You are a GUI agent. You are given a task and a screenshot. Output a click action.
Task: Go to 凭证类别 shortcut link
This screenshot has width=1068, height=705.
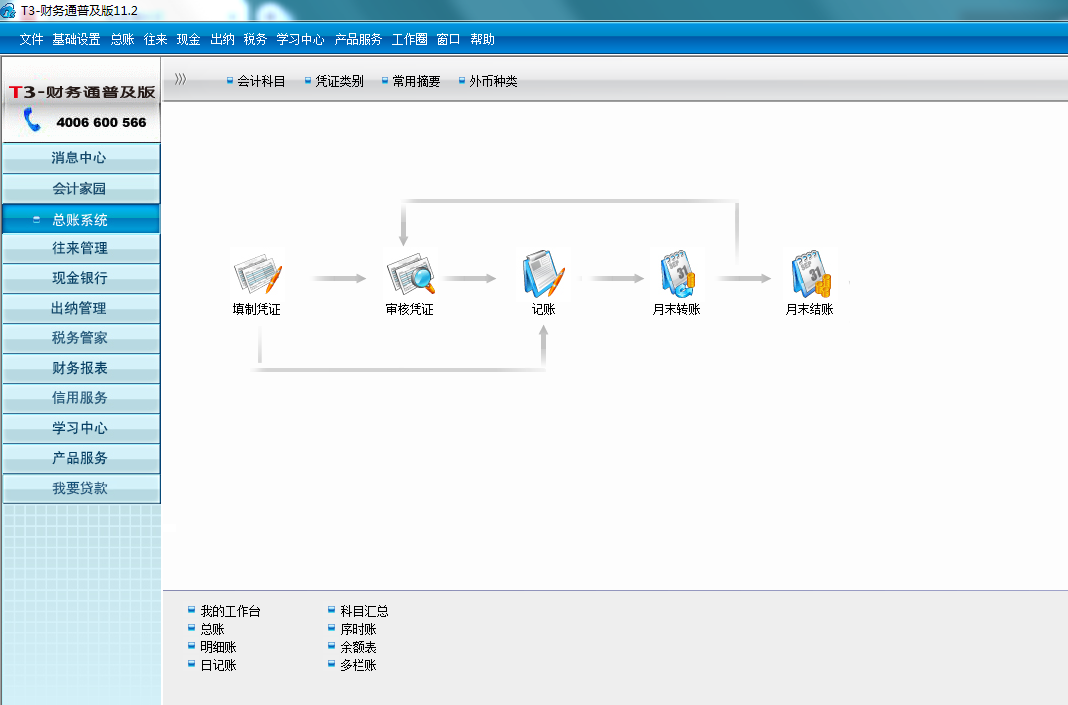point(334,81)
